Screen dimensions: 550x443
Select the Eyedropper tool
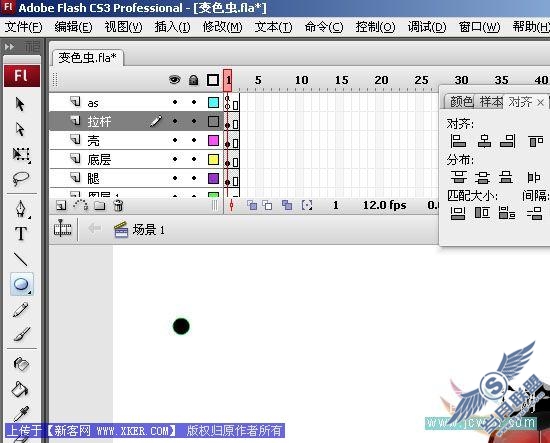tap(21, 413)
